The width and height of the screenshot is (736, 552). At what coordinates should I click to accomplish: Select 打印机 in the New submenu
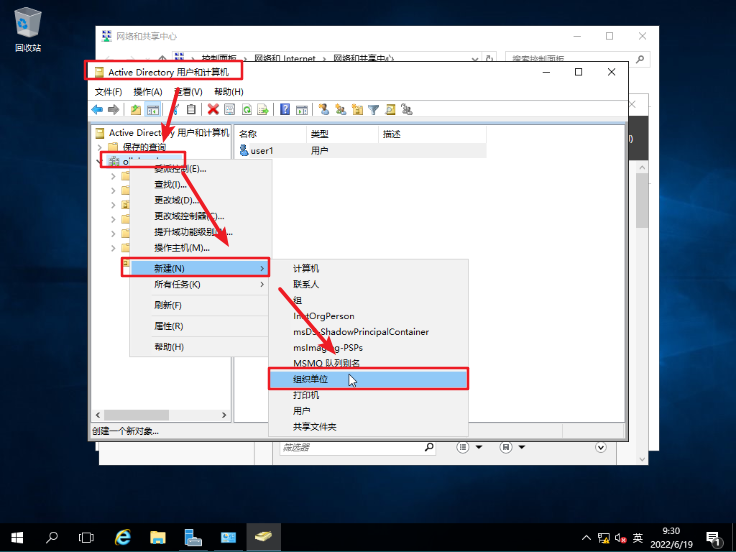pos(368,395)
